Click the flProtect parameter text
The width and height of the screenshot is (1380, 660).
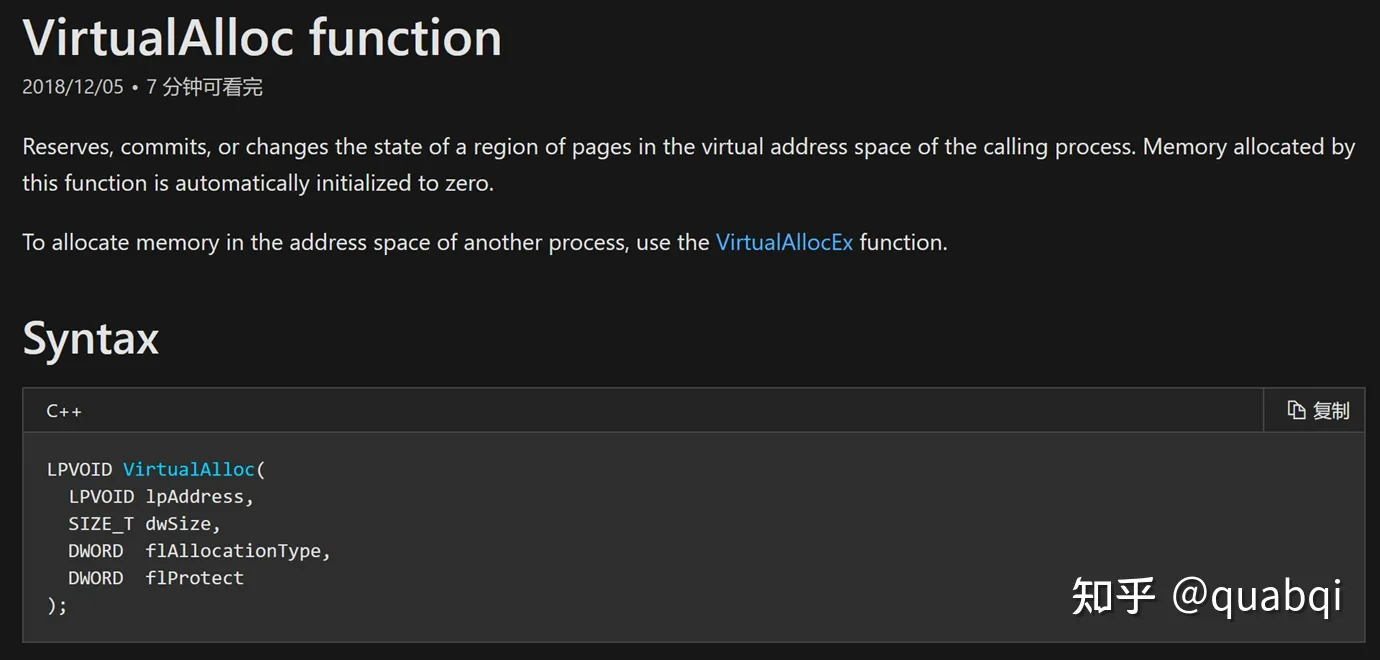coord(195,577)
